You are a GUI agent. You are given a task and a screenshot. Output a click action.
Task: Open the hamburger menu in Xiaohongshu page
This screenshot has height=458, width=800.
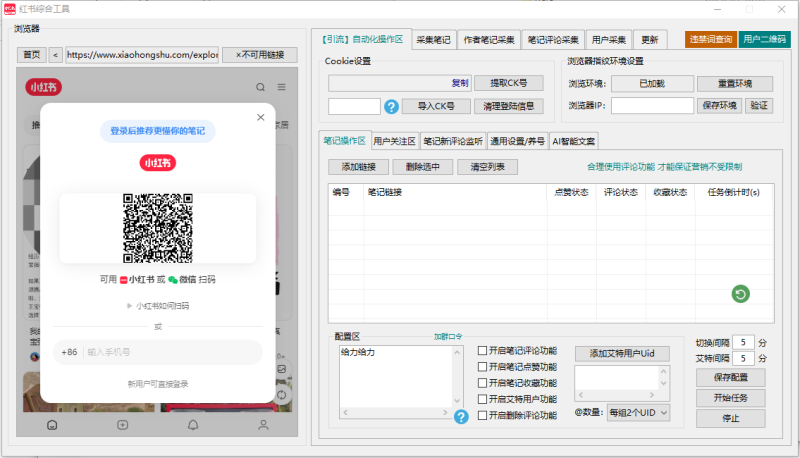pyautogui.click(x=282, y=87)
